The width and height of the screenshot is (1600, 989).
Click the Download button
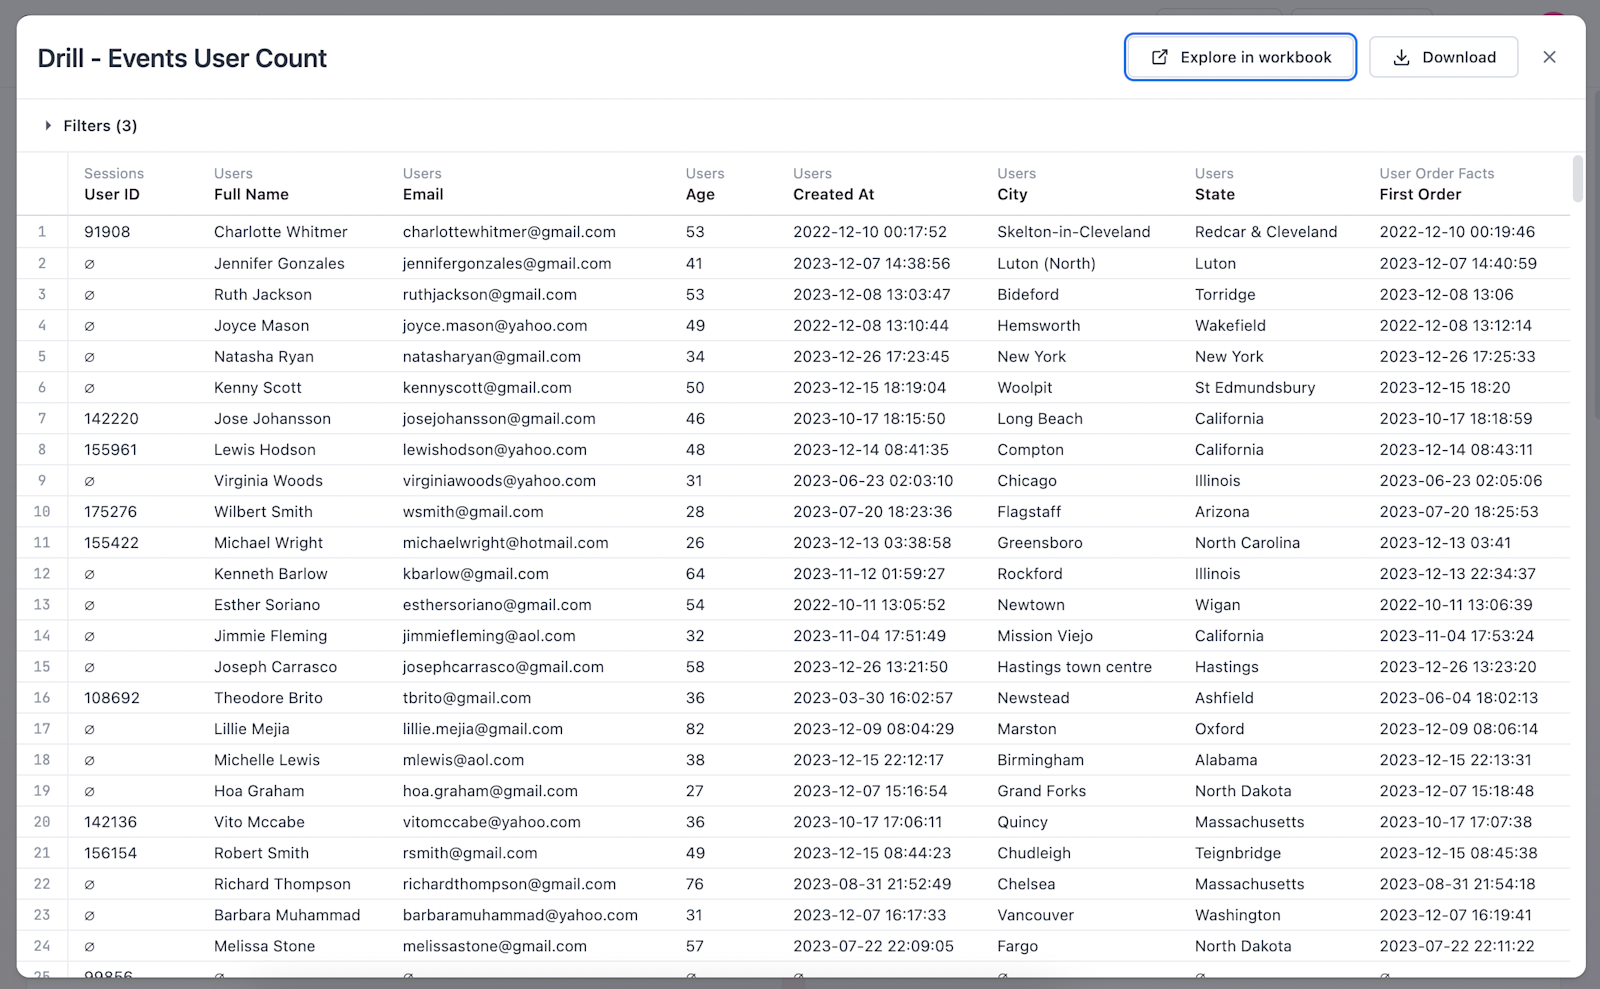[x=1443, y=57]
